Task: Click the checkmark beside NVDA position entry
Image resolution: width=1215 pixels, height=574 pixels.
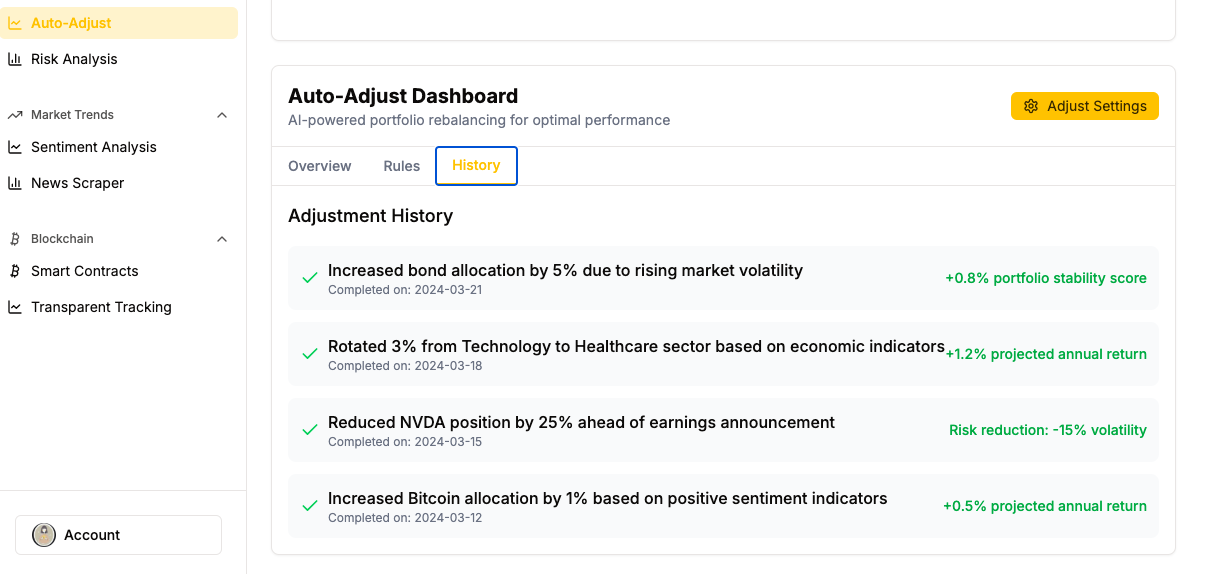Action: coord(310,430)
